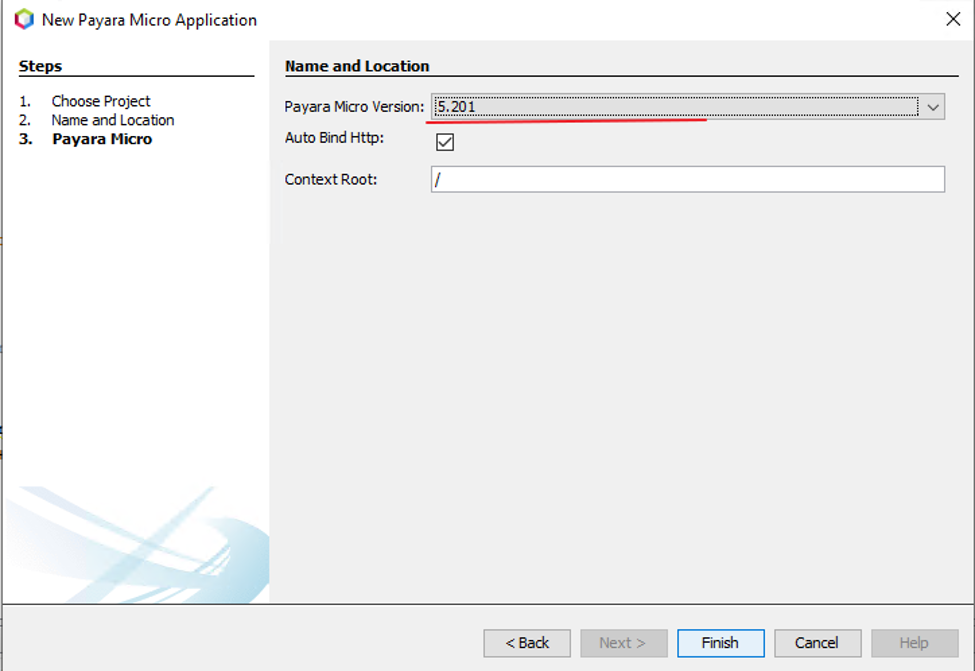Cancel the New Payara Micro Application wizard
Image resolution: width=975 pixels, height=671 pixels.
817,642
